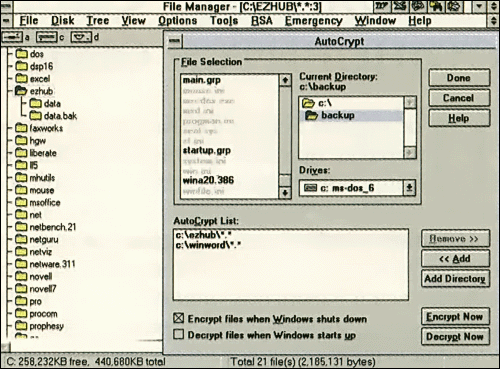The image size is (500, 369).
Task: Click the striped-lettering icon in title bar
Action: 383,7
